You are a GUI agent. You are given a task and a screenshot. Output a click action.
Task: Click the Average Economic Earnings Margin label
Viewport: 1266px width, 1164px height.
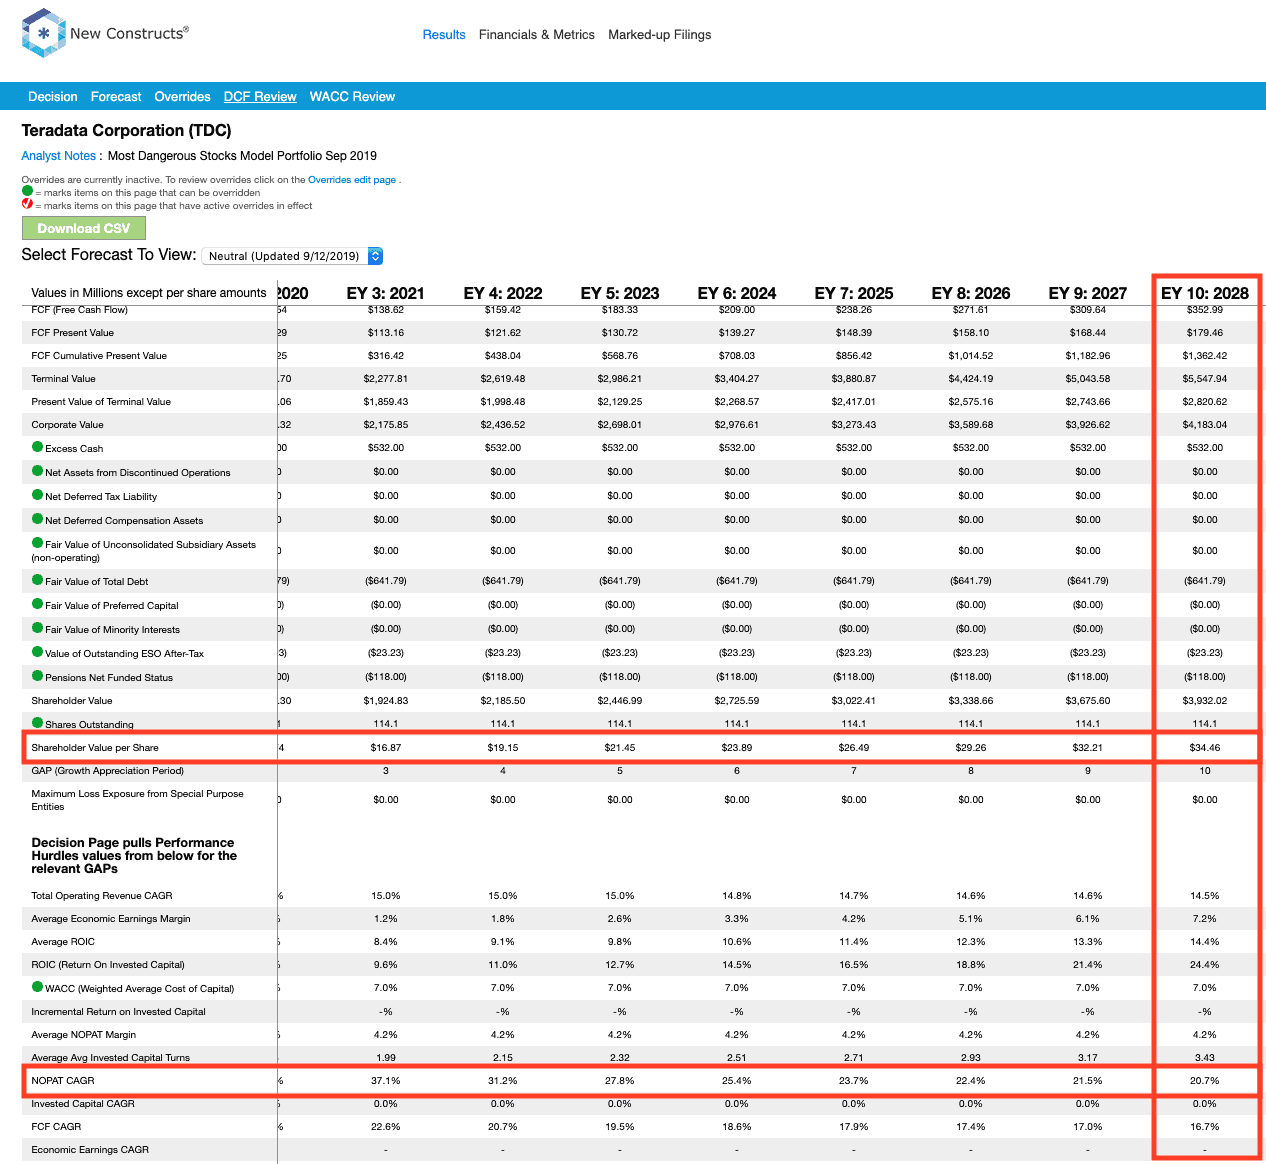pyautogui.click(x=111, y=919)
